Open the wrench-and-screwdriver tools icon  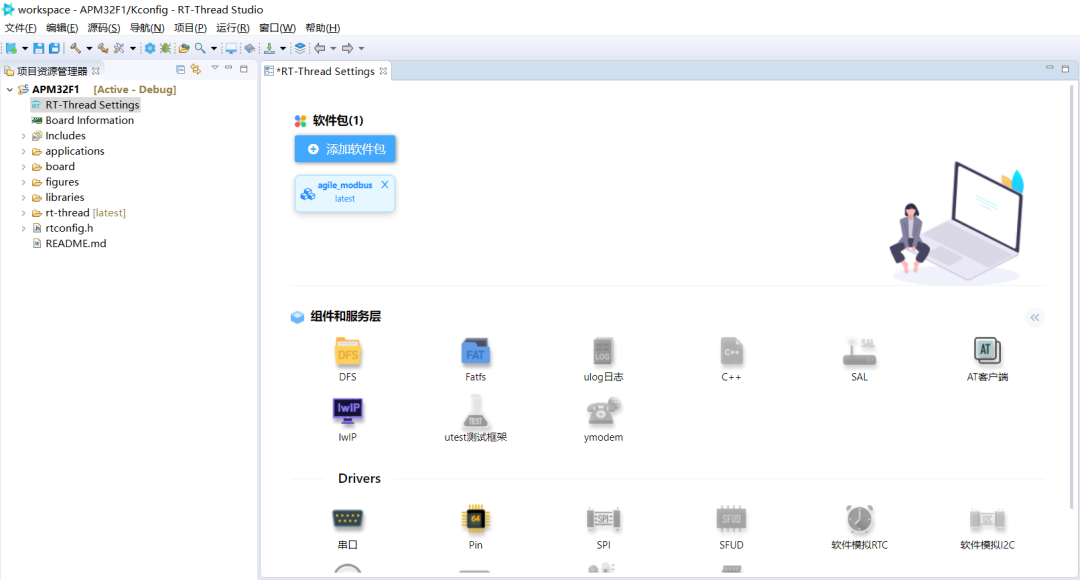click(118, 48)
